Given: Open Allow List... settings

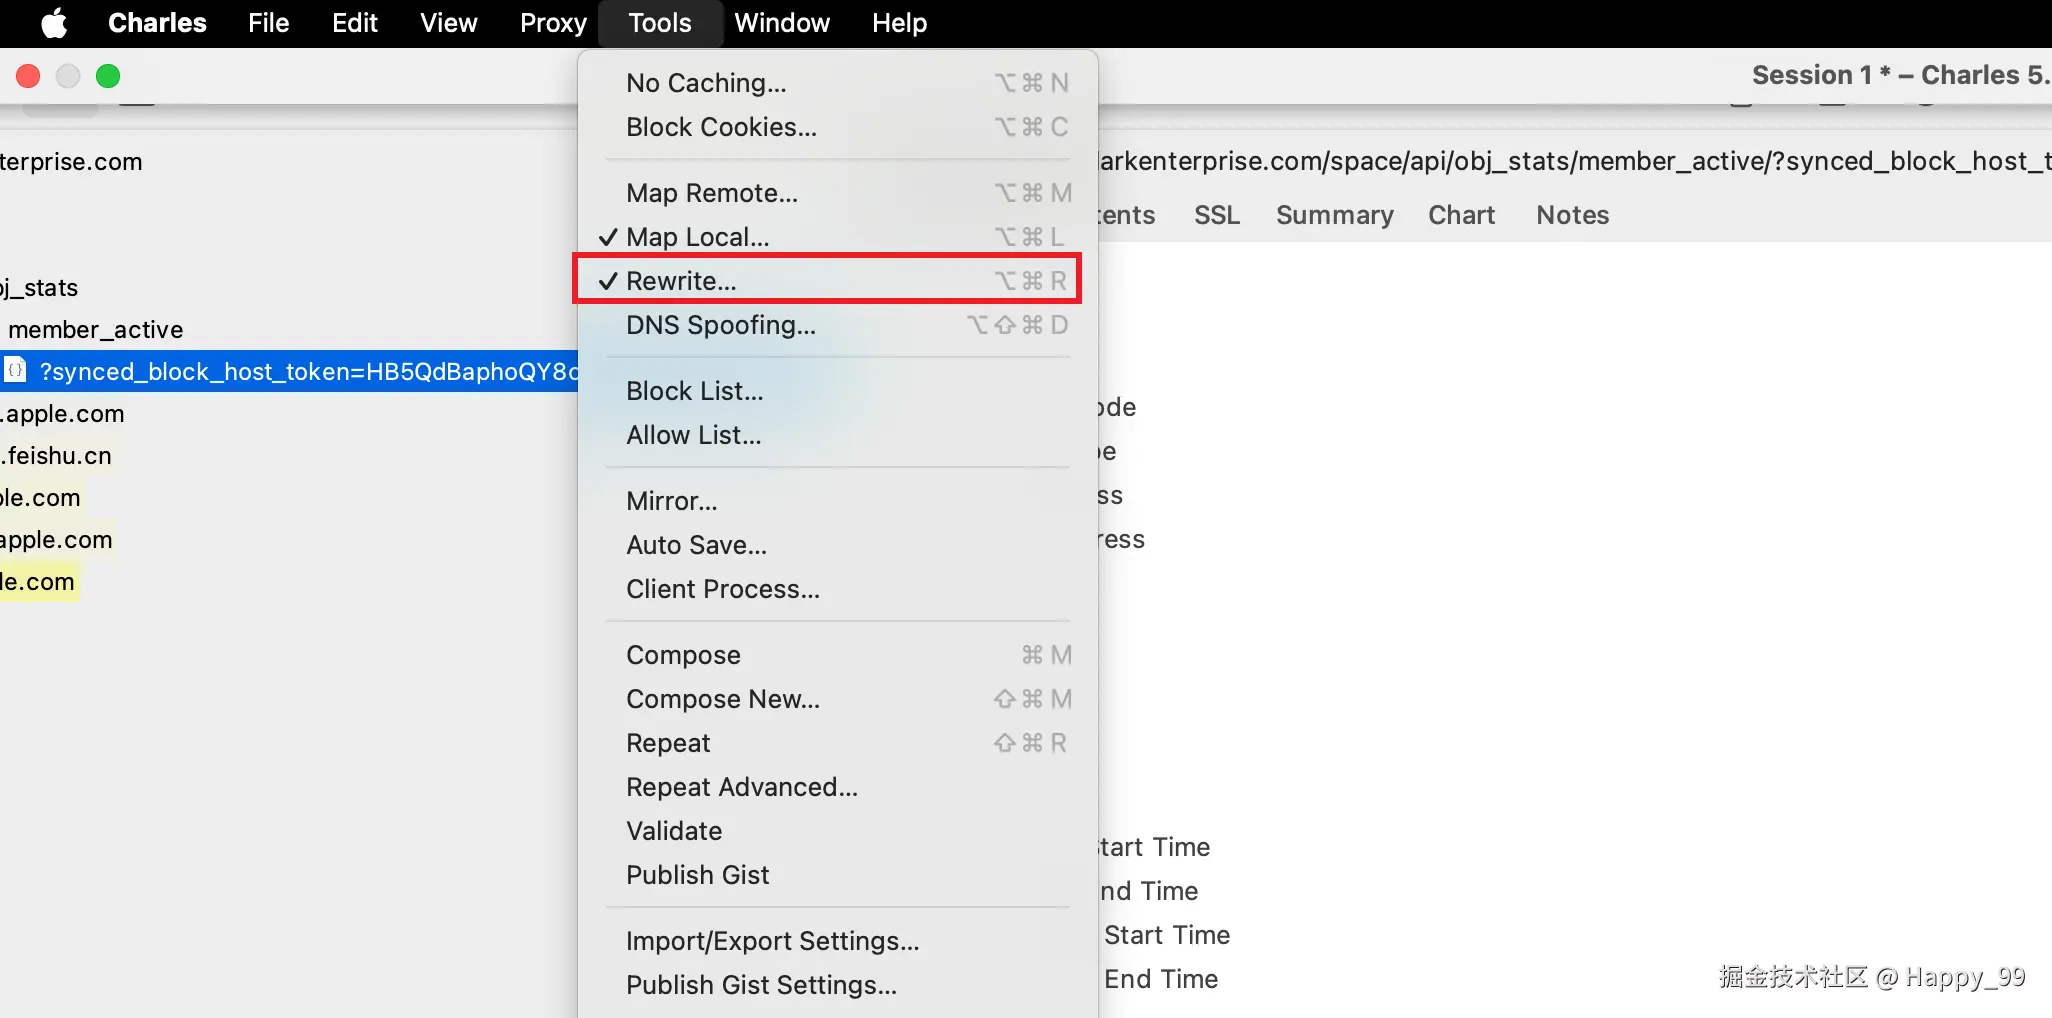Looking at the screenshot, I should point(838,435).
